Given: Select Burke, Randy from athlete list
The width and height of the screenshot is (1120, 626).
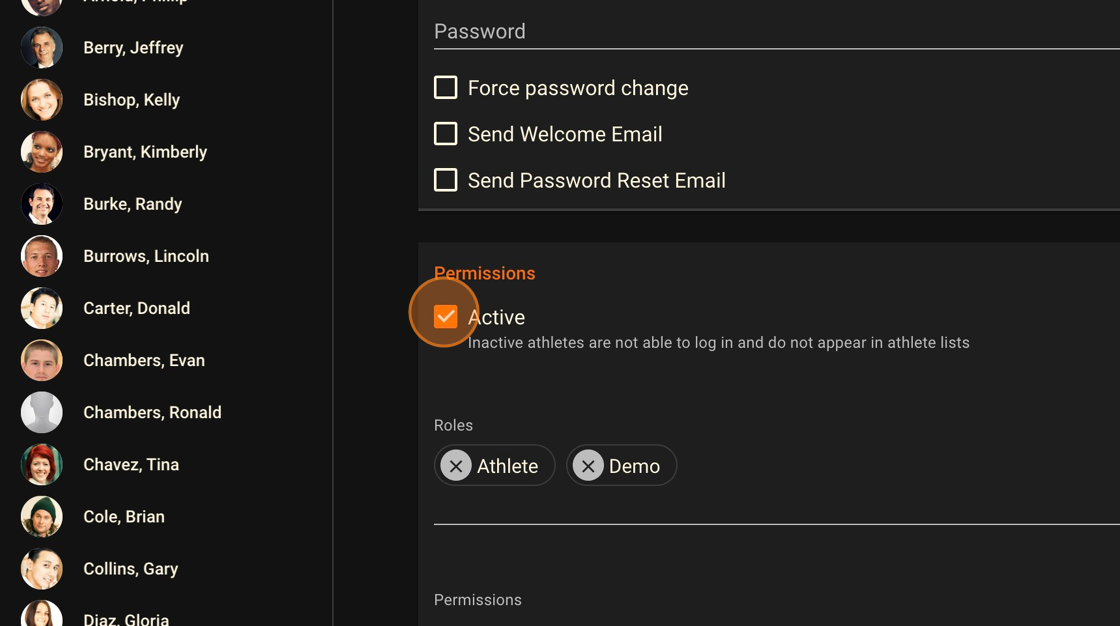Looking at the screenshot, I should [132, 204].
